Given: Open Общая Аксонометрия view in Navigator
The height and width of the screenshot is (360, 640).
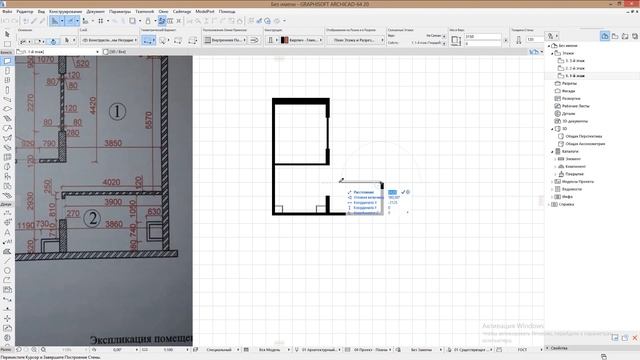Looking at the screenshot, I should 585,144.
